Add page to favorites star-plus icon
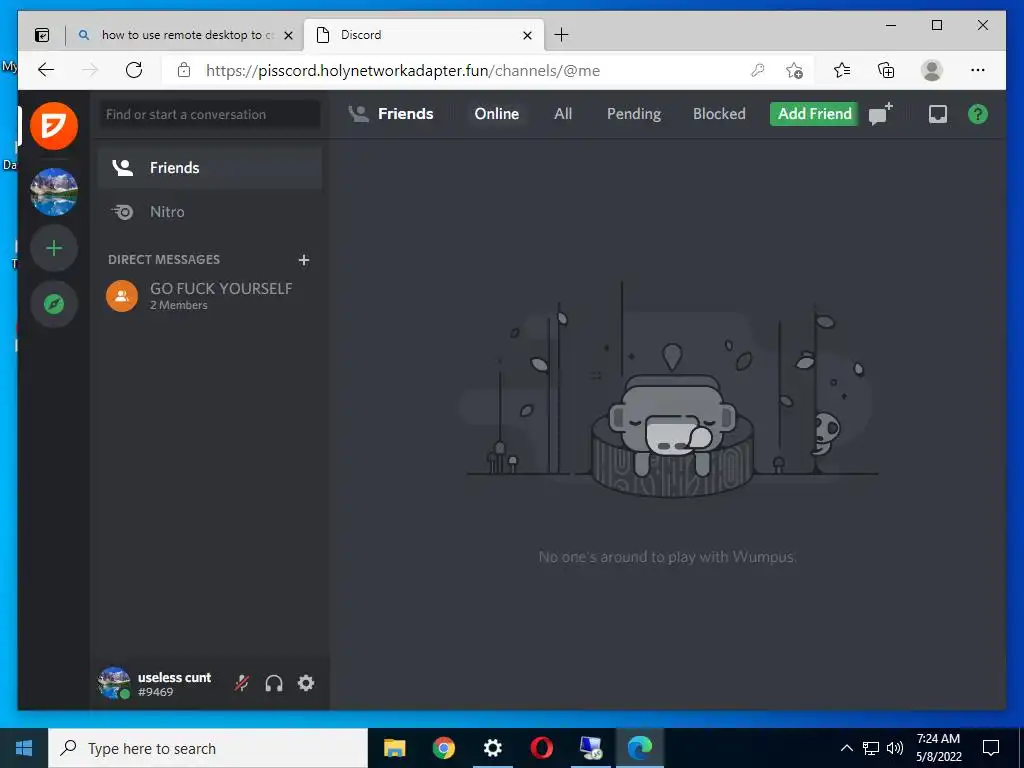1024x768 pixels. (x=794, y=70)
